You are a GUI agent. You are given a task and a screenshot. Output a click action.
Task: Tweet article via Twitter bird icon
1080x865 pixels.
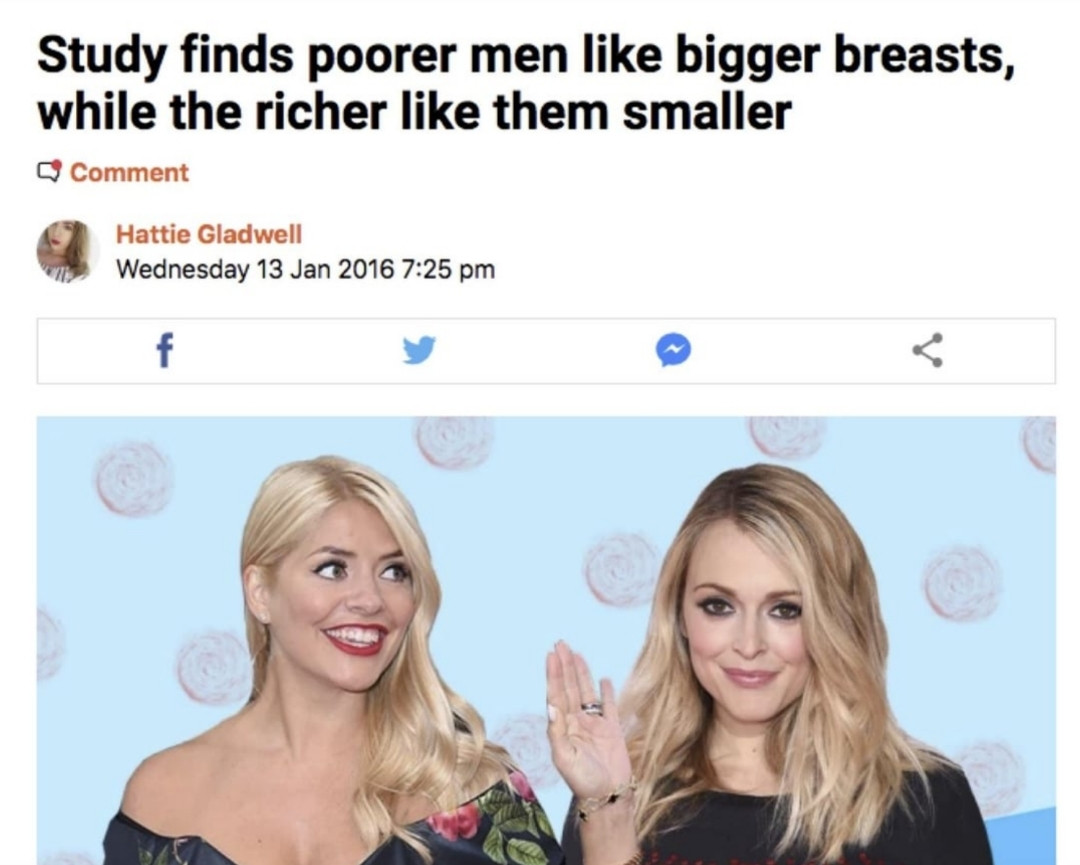(419, 351)
